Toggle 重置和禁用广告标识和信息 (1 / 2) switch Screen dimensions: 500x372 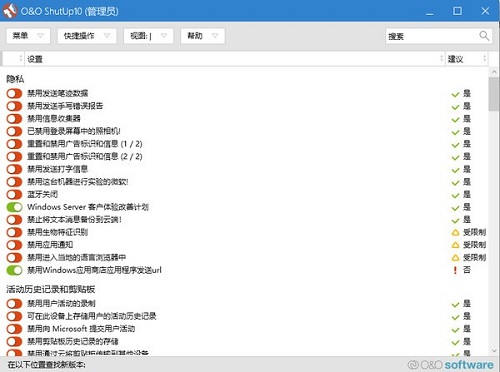(x=14, y=144)
